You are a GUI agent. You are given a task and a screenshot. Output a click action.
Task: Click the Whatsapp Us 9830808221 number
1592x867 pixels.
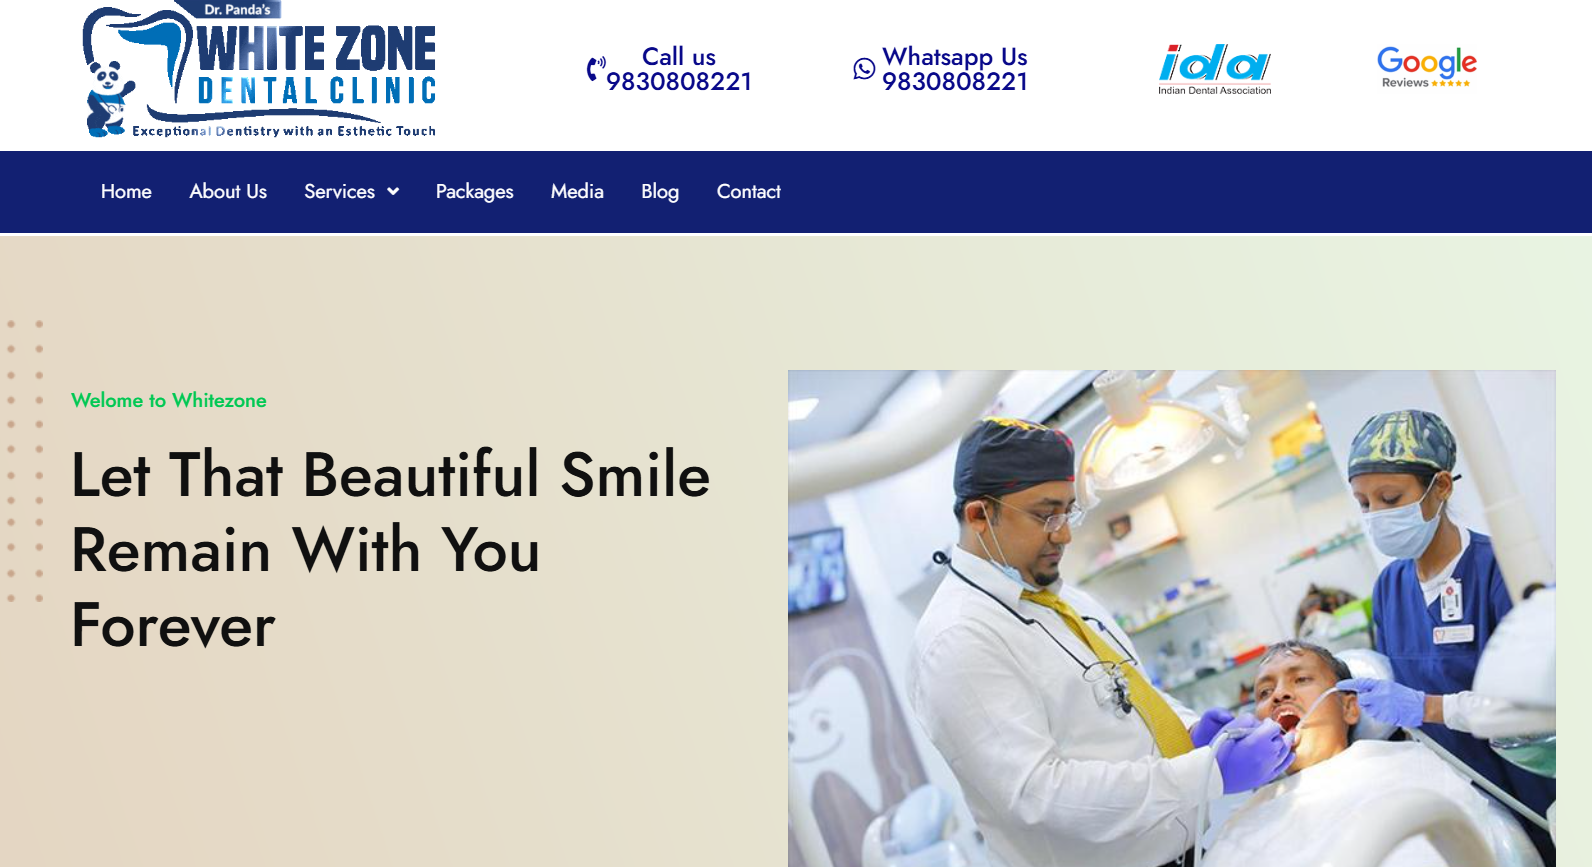click(955, 69)
